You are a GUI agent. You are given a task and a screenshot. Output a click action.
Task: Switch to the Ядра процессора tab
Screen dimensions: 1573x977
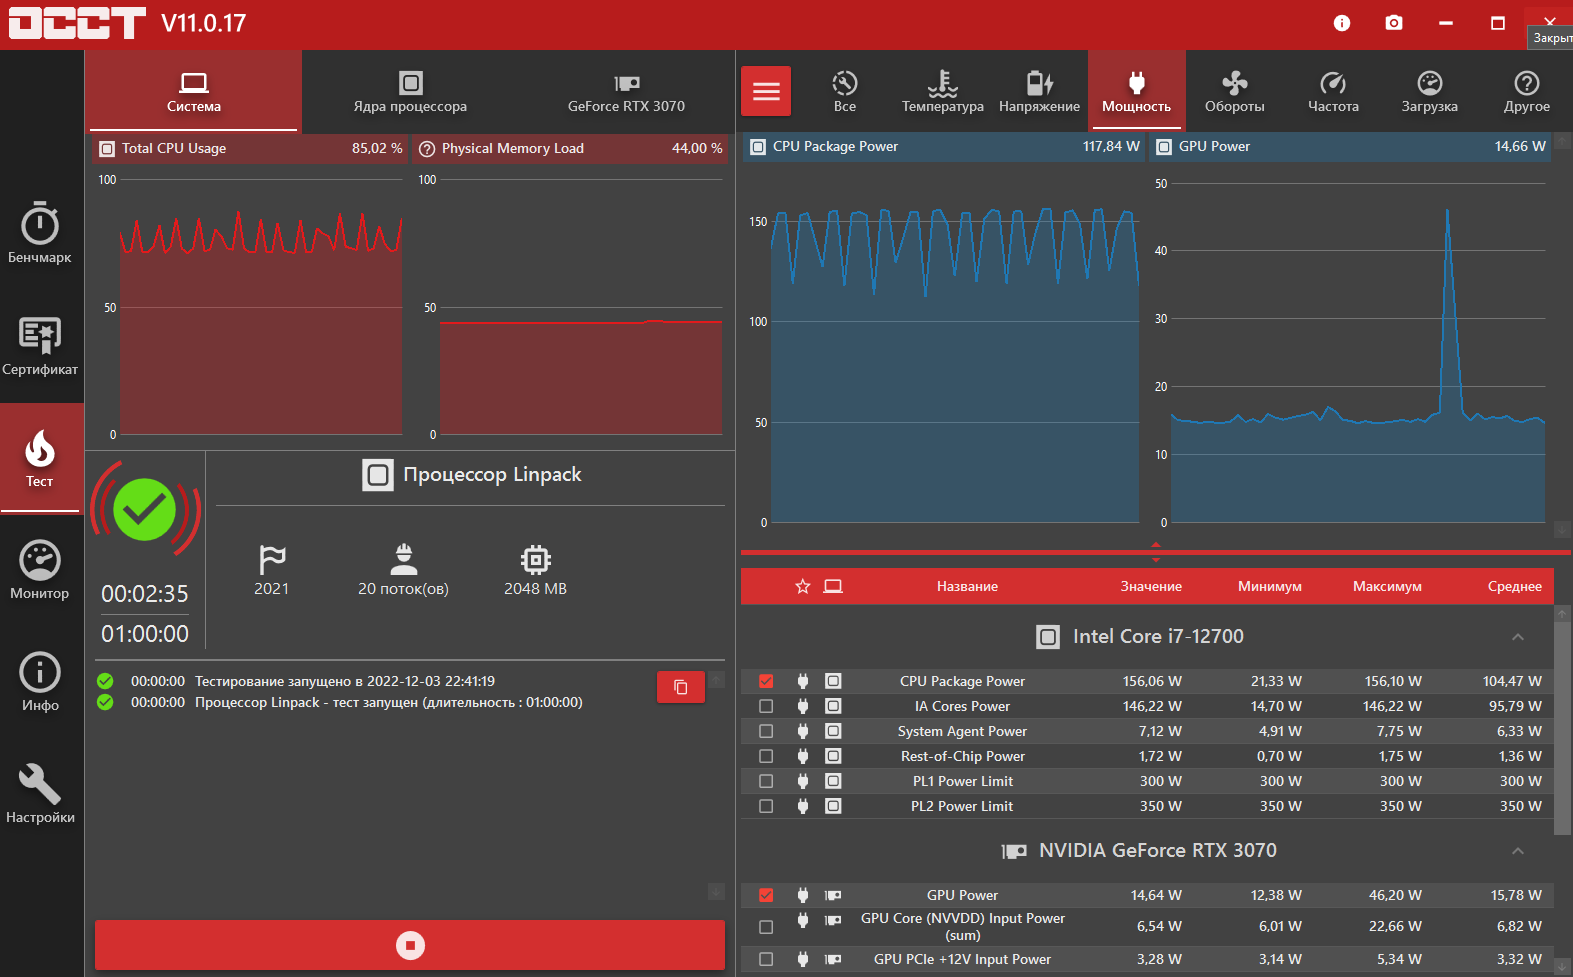point(410,92)
